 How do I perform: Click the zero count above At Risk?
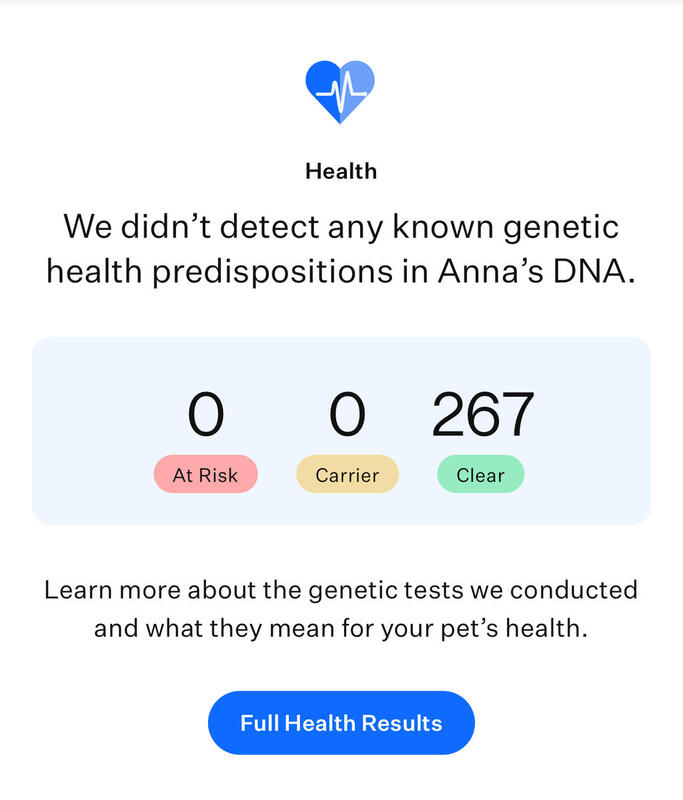[x=206, y=414]
